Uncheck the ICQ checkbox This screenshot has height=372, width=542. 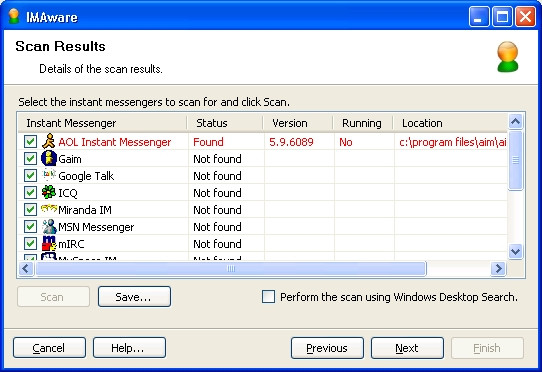(30, 192)
